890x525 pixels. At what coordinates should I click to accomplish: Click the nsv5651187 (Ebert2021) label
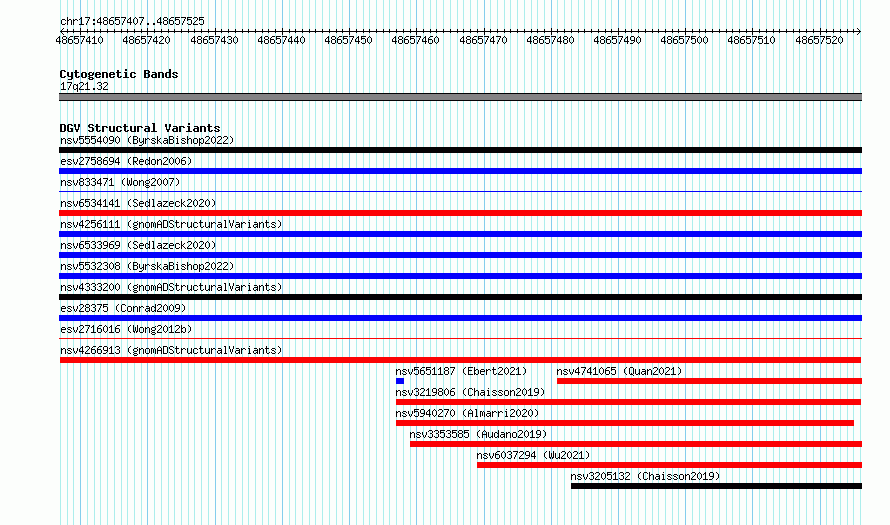pyautogui.click(x=461, y=371)
